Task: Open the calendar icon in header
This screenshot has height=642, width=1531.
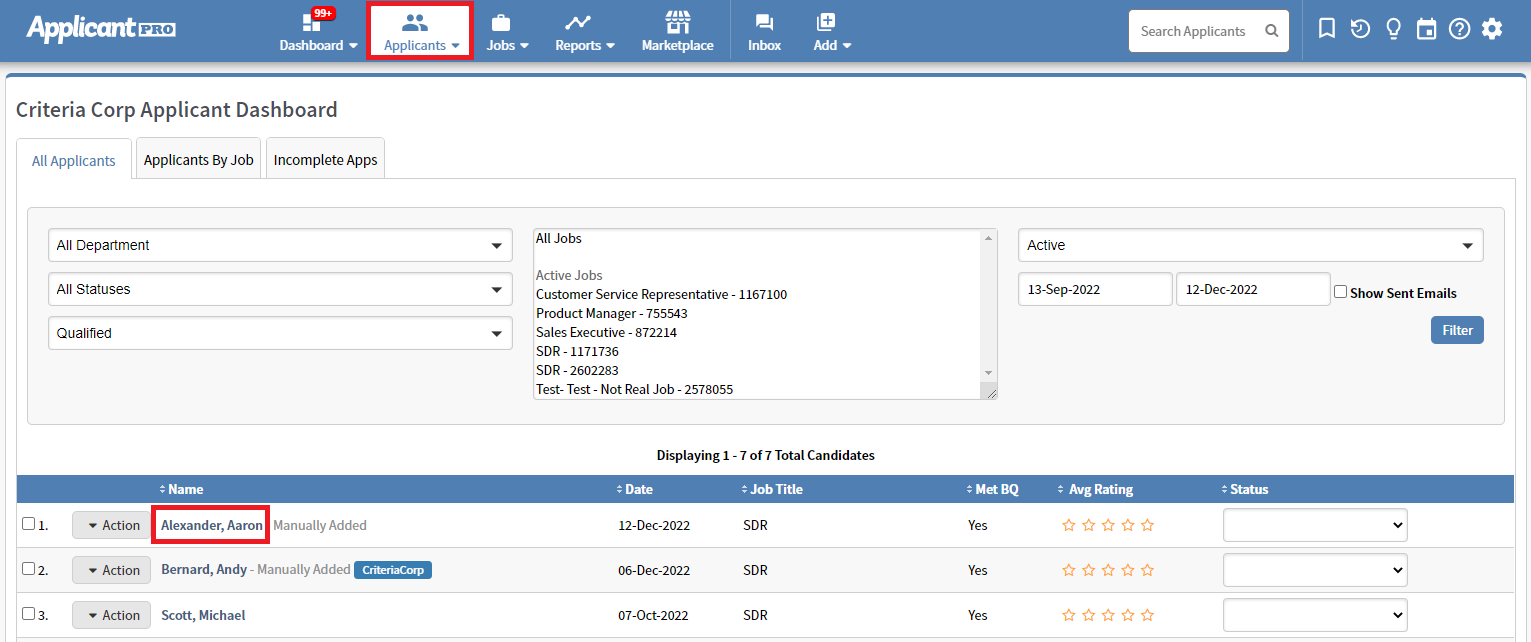Action: pos(1426,29)
